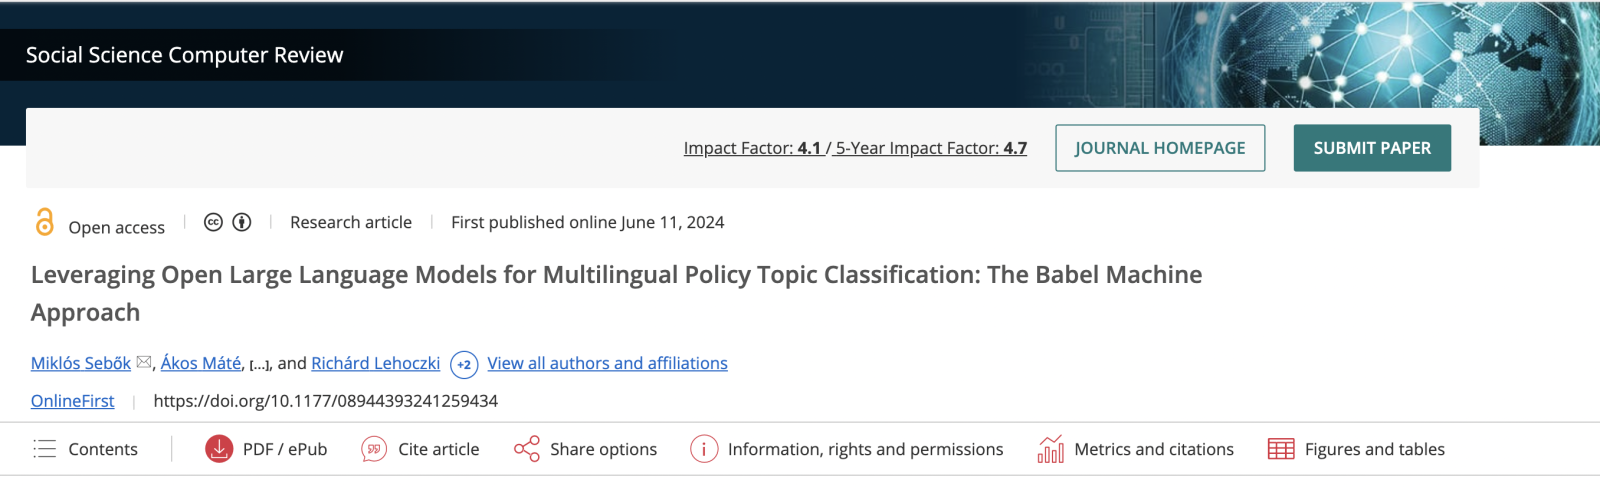Click the envelope icon beside Miklós Sebők
This screenshot has width=1600, height=487.
point(144,362)
